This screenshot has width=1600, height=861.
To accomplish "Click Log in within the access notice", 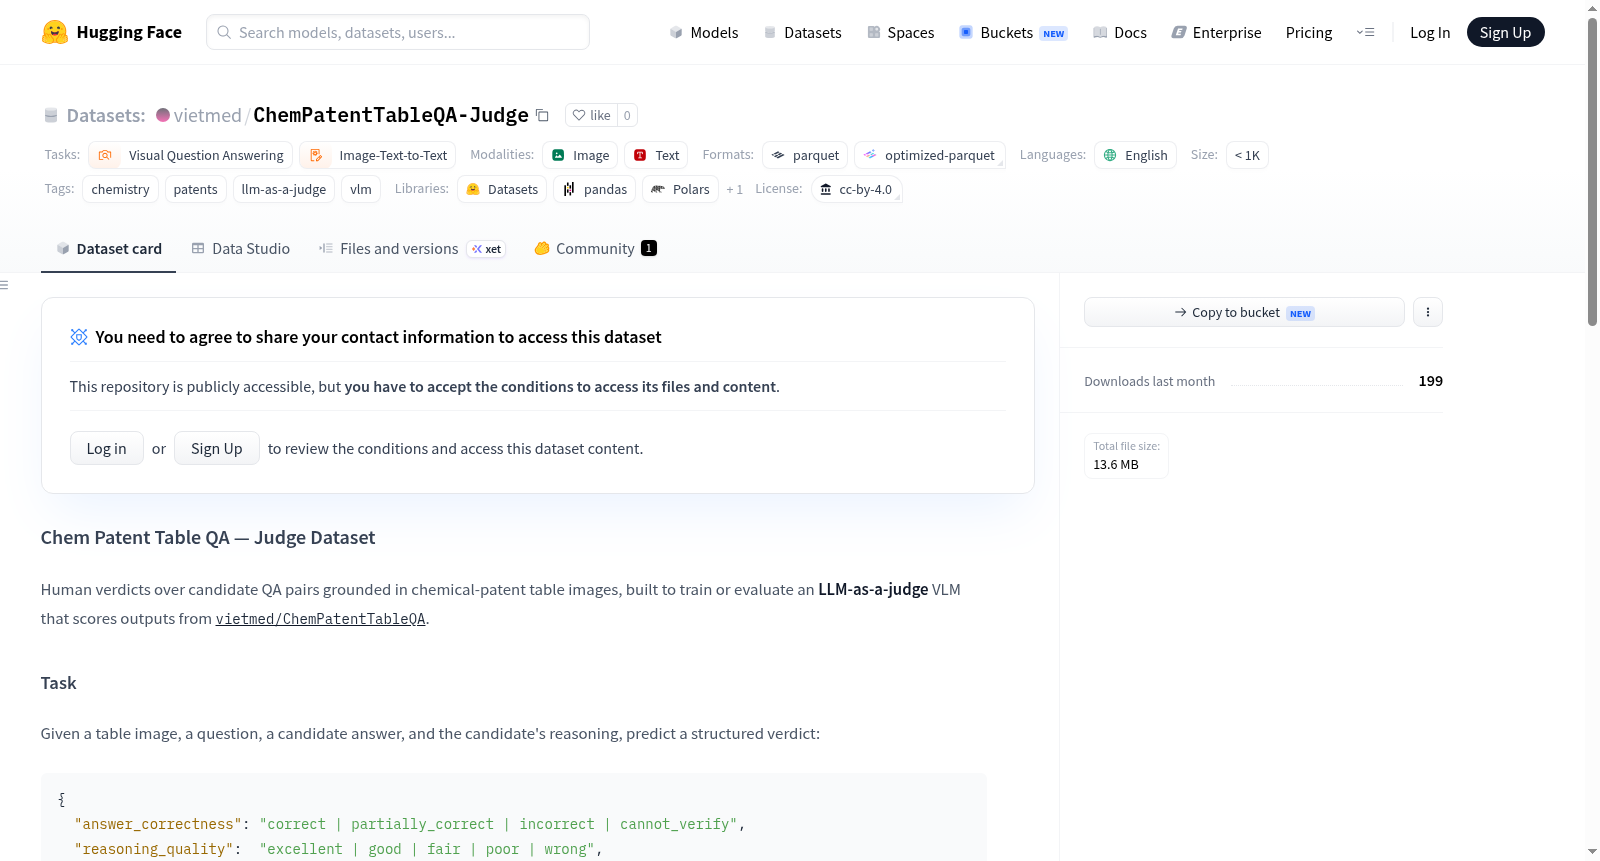I will point(107,448).
